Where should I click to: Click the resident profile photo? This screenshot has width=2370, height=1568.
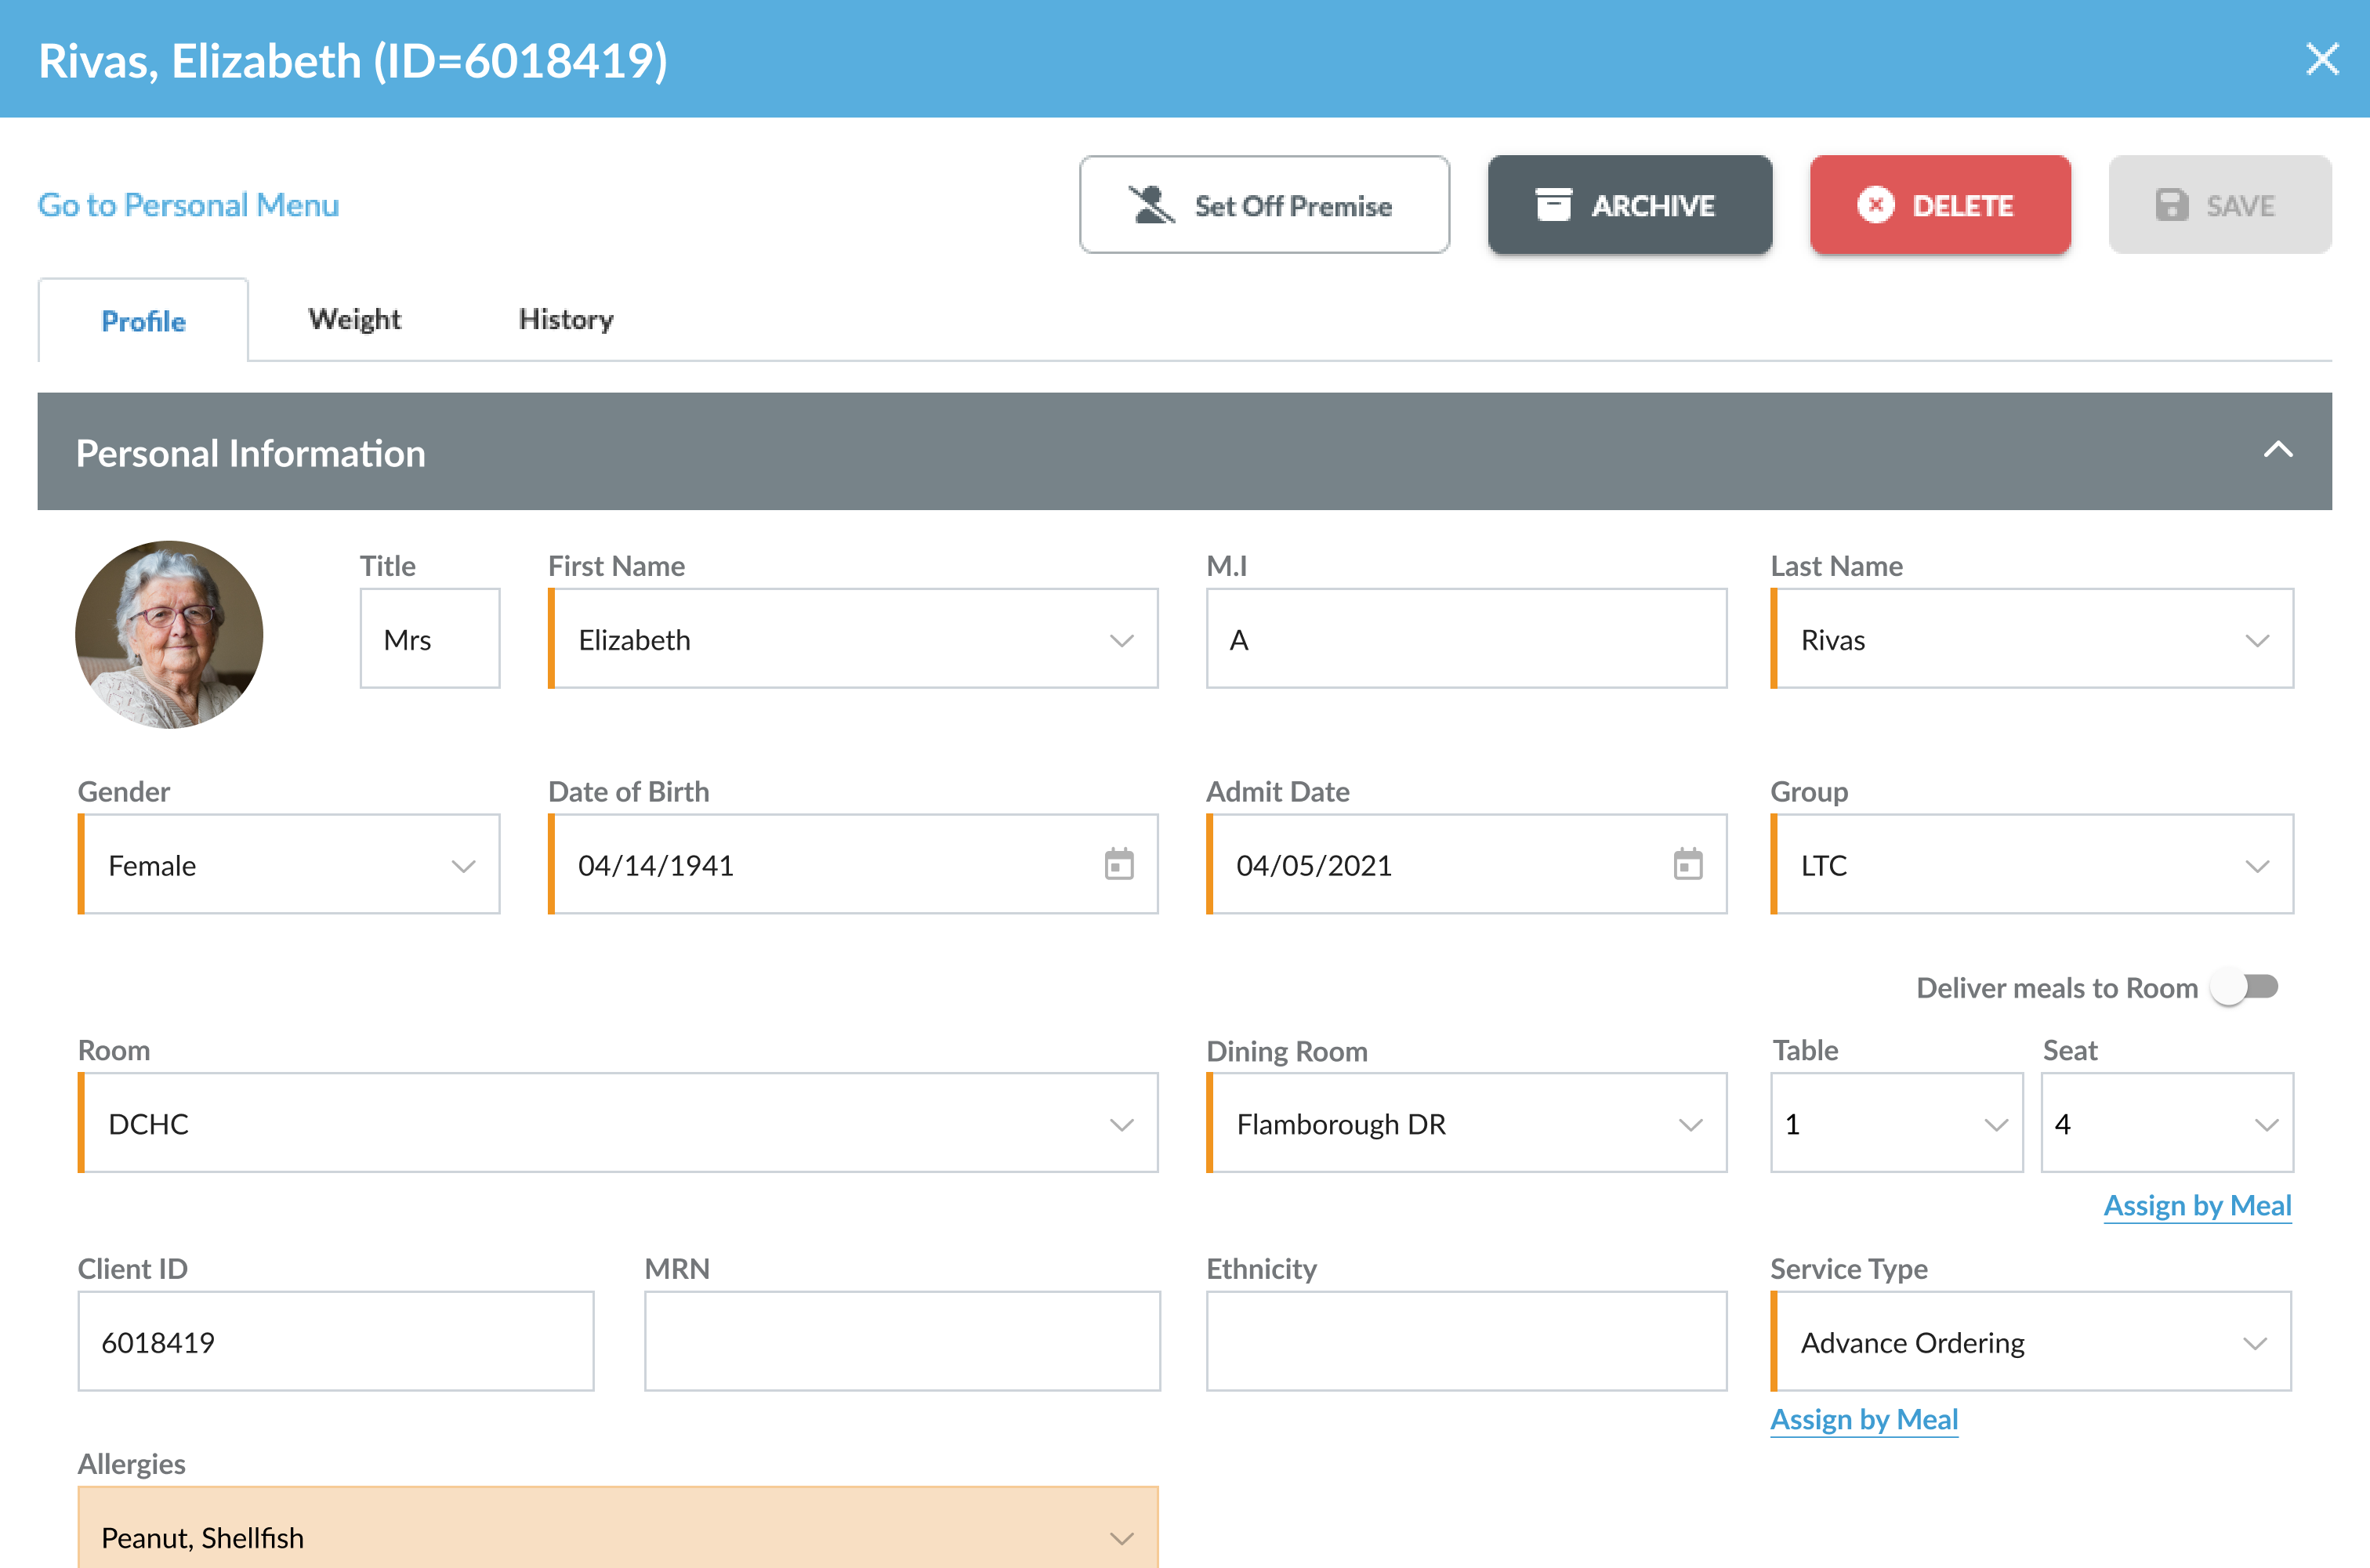169,635
